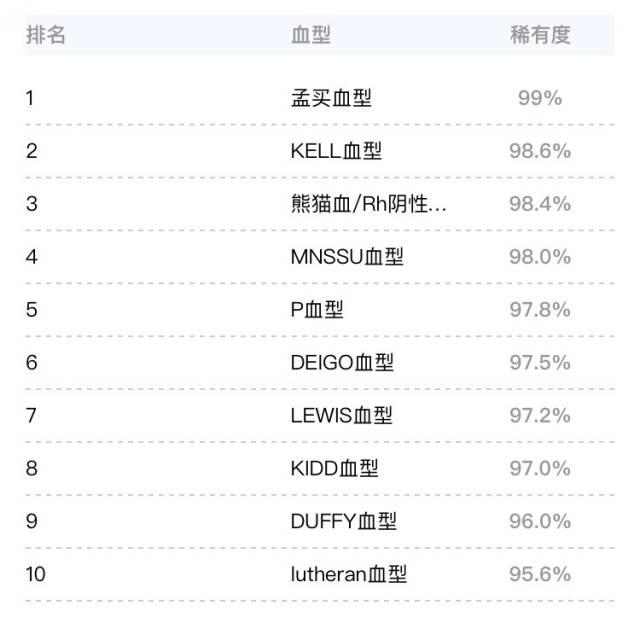Click the P血型 name
The height and width of the screenshot is (617, 640).
pos(317,310)
